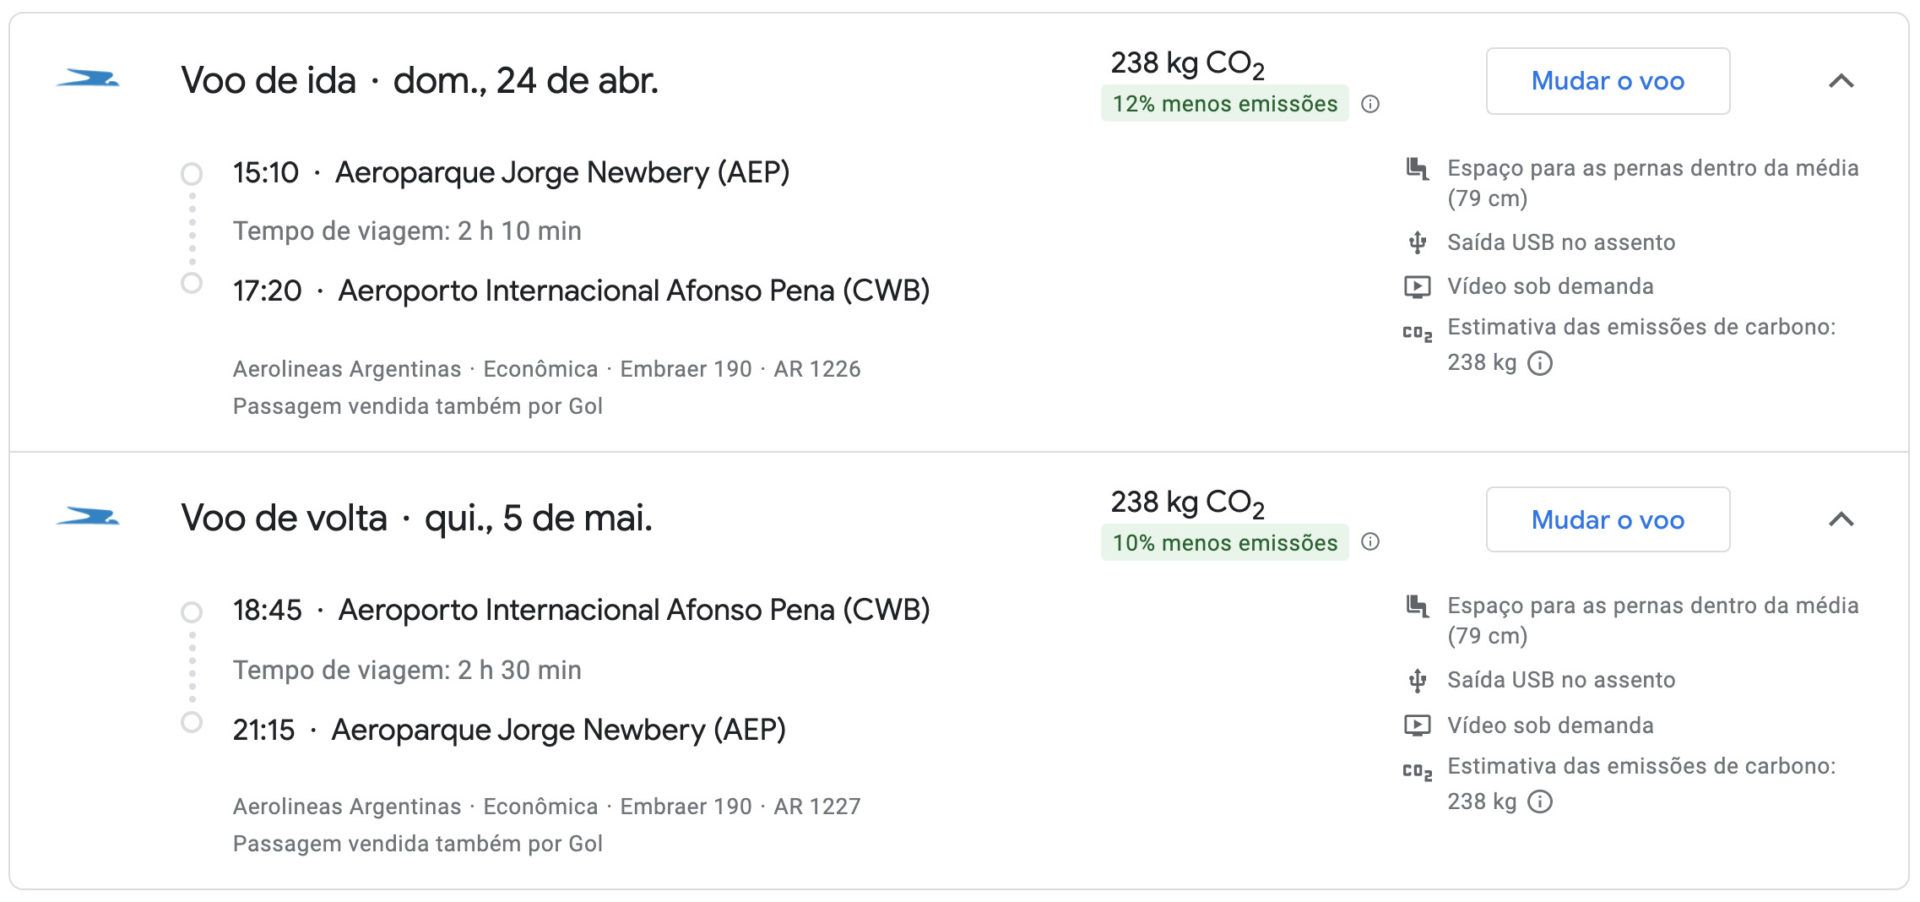The width and height of the screenshot is (1920, 902).
Task: Click the outbound legroom seat icon
Action: [1417, 168]
